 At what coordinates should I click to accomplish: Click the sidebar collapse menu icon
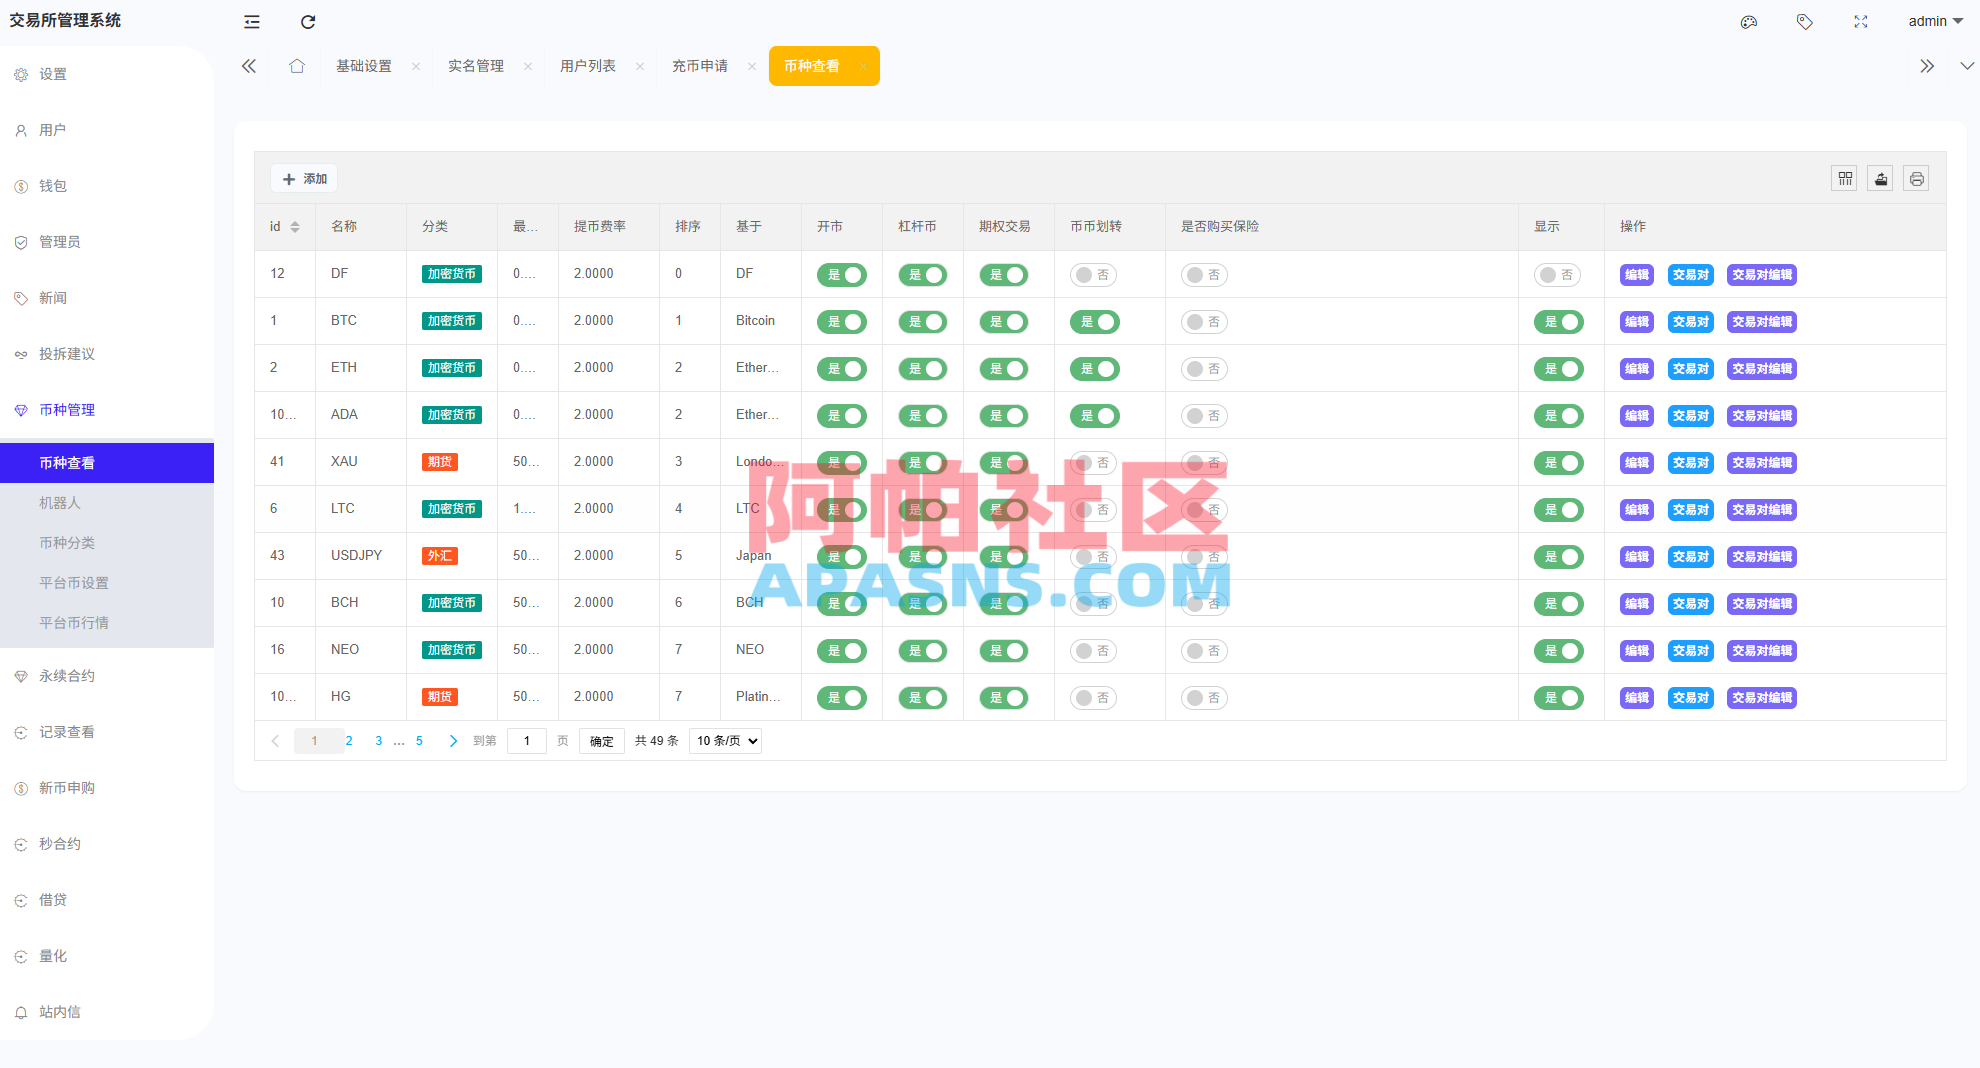252,22
